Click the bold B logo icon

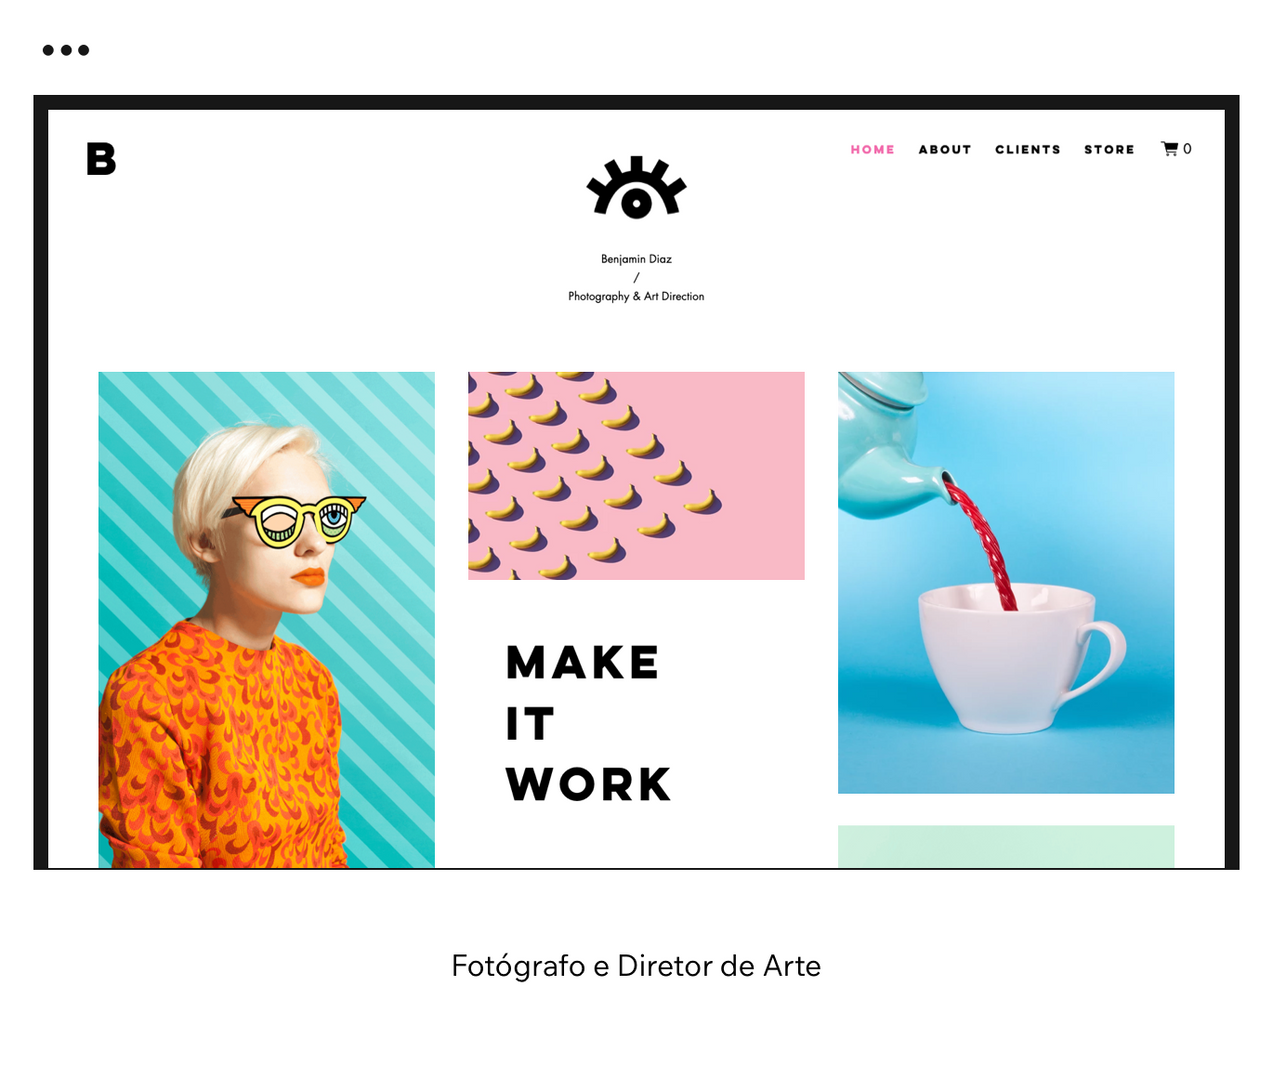tap(101, 159)
